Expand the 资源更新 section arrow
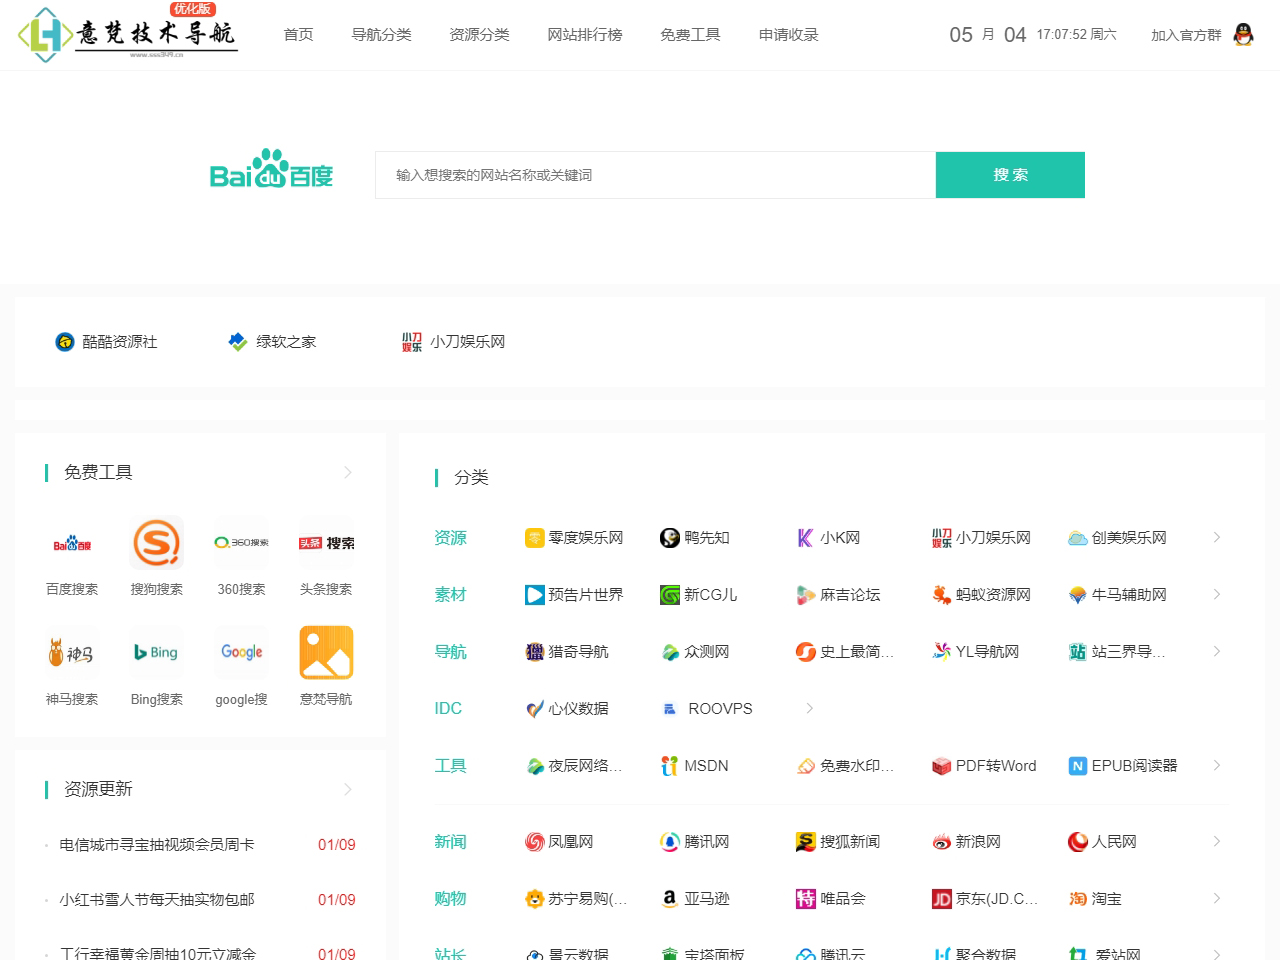 (x=348, y=789)
